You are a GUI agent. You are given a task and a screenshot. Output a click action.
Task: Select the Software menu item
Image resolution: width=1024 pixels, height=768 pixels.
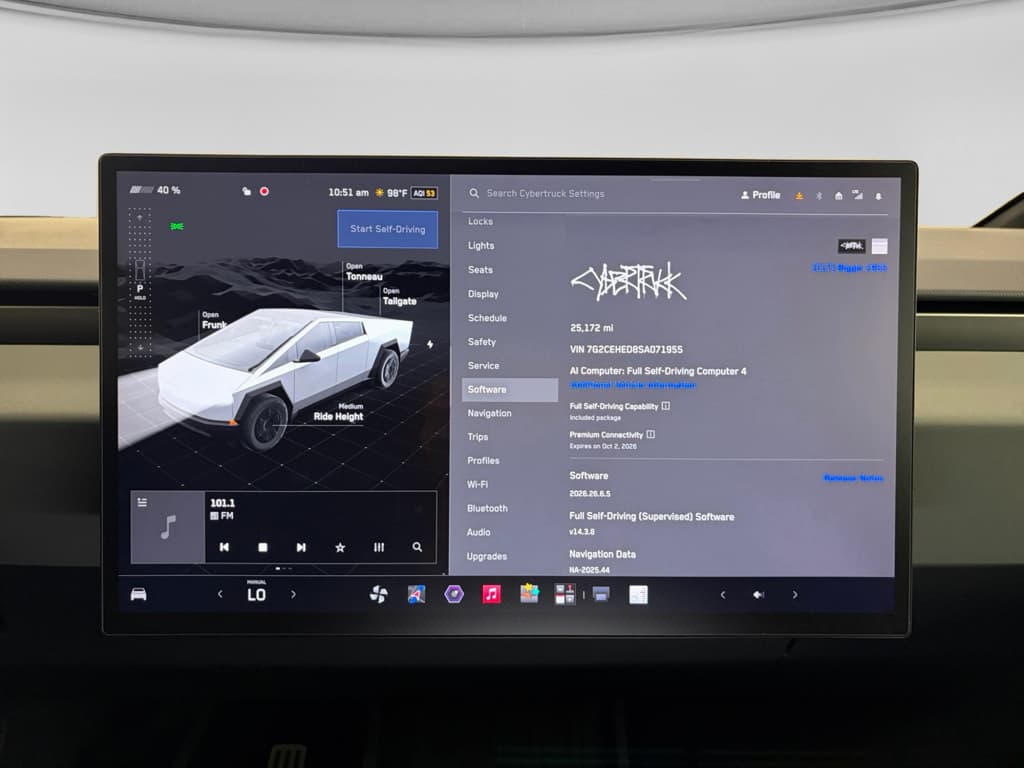click(x=510, y=390)
